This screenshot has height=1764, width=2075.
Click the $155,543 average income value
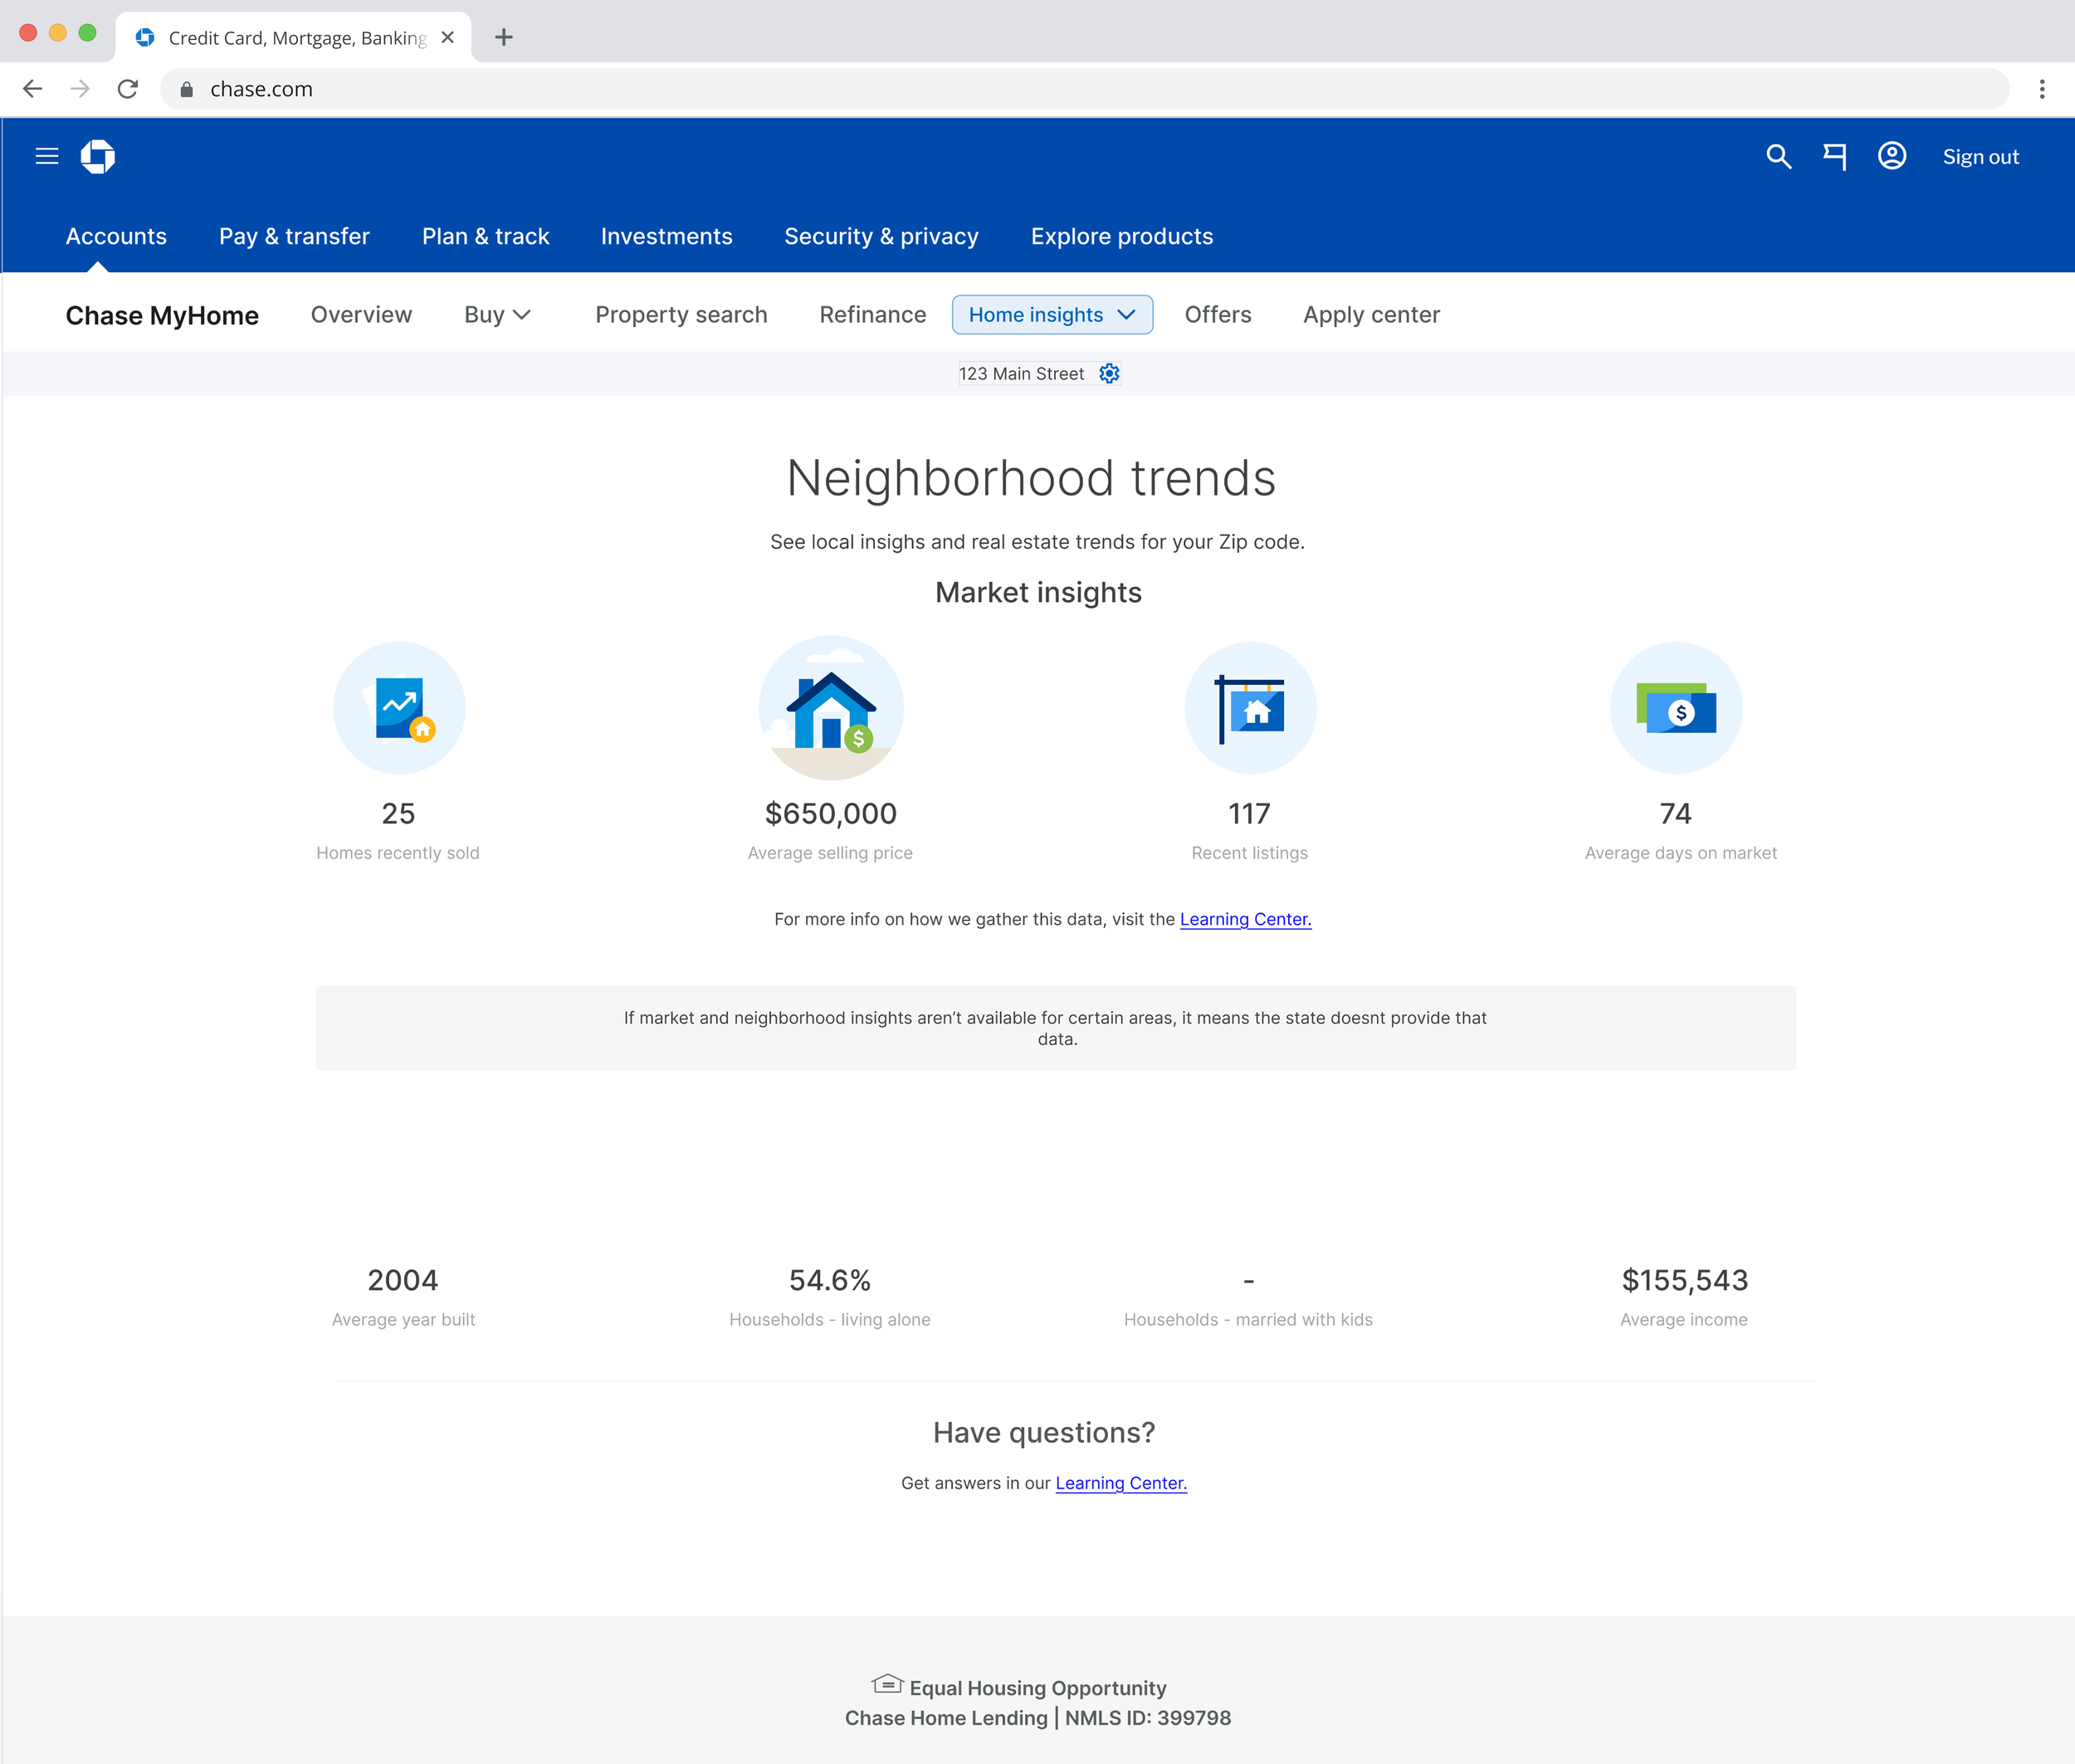coord(1685,1280)
